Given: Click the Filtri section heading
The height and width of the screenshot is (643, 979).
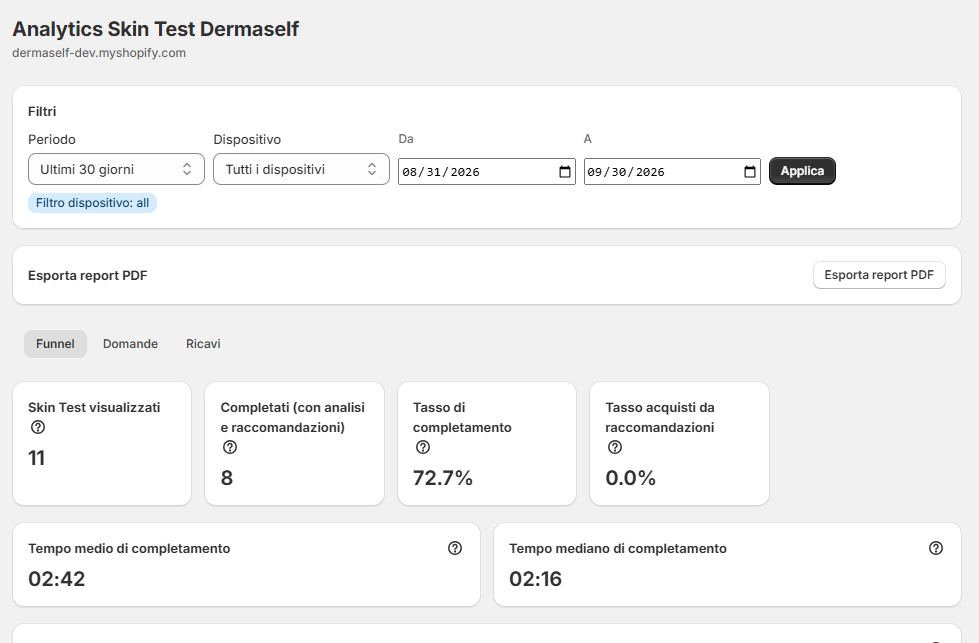Looking at the screenshot, I should point(42,112).
